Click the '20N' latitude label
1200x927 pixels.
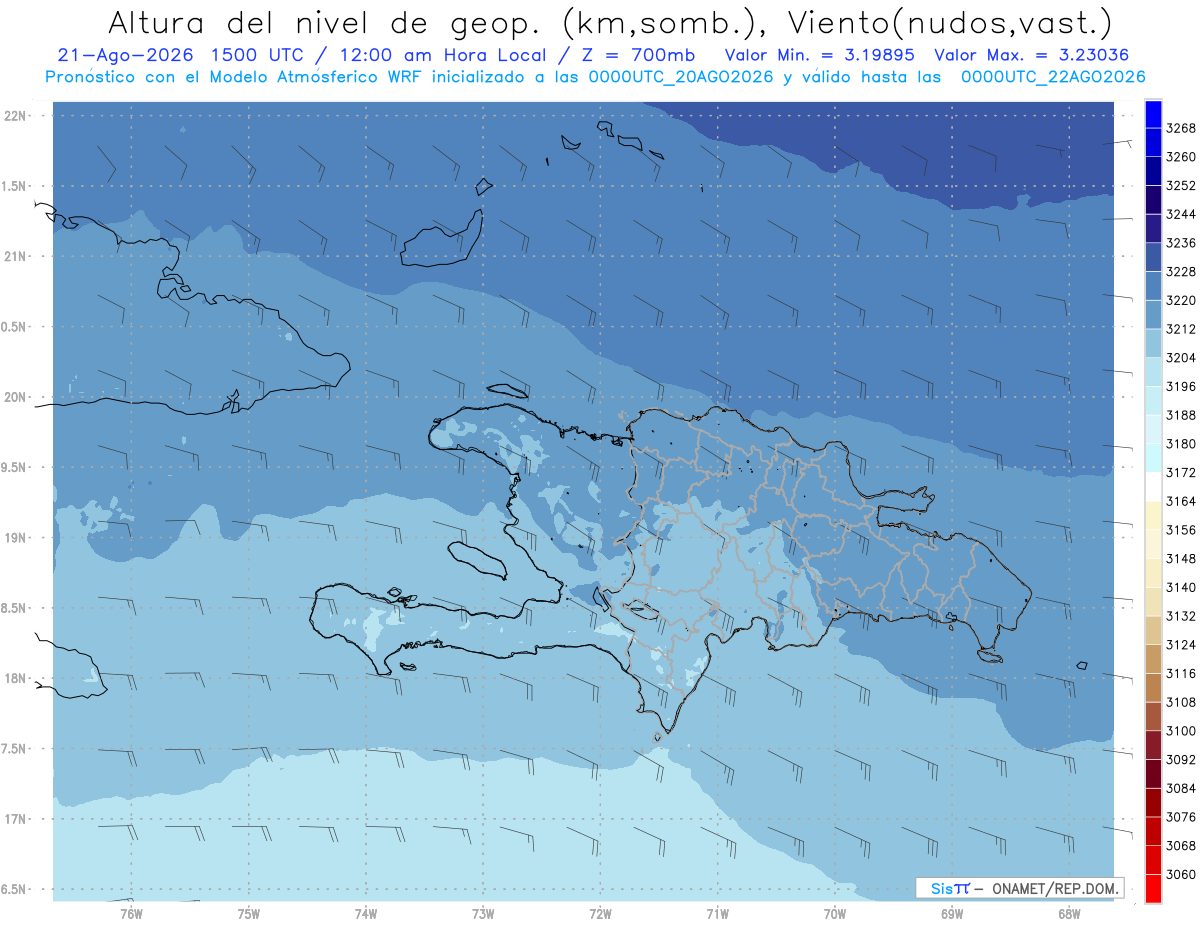click(x=17, y=397)
